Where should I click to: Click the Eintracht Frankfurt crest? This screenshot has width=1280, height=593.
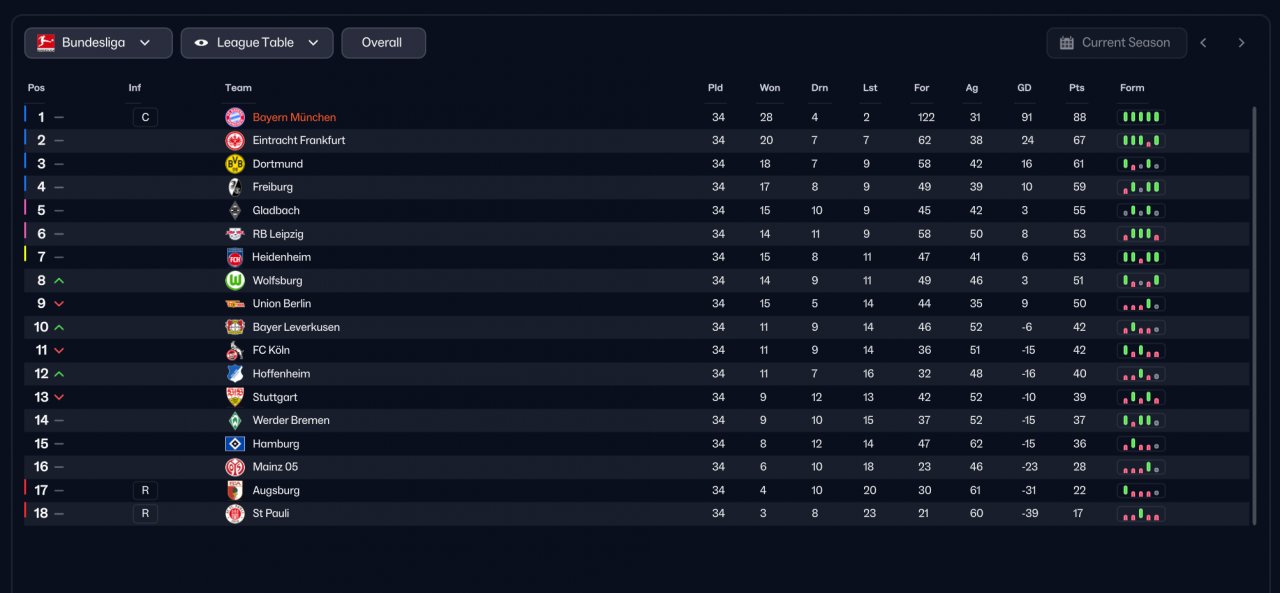(235, 141)
